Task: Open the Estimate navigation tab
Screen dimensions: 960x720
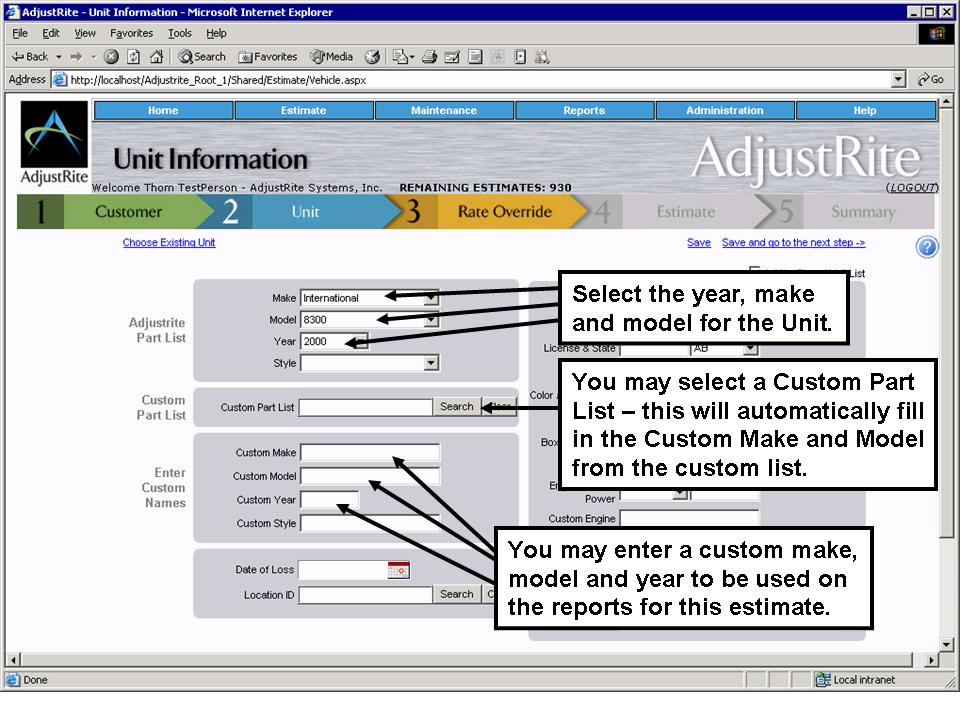Action: click(304, 110)
